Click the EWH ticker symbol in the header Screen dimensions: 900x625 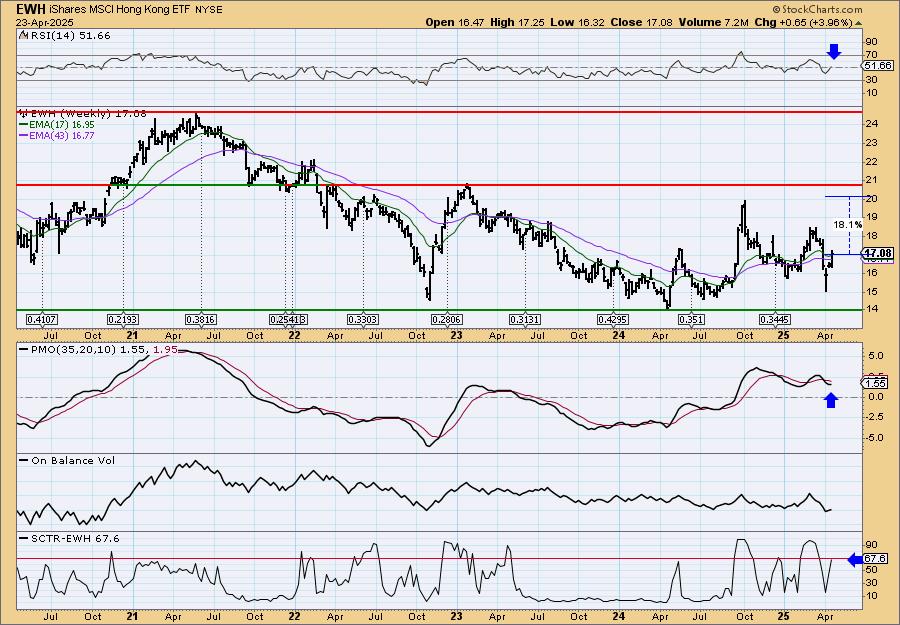pyautogui.click(x=30, y=9)
